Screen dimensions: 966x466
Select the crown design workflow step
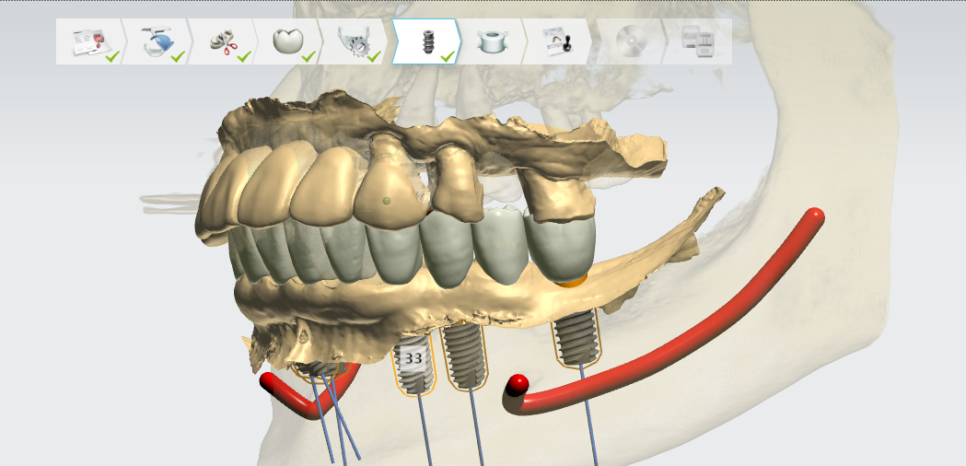(x=290, y=41)
